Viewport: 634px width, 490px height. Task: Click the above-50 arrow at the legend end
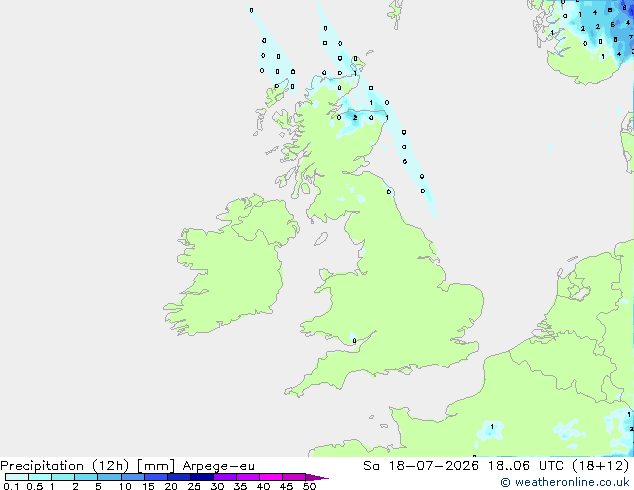pos(317,477)
